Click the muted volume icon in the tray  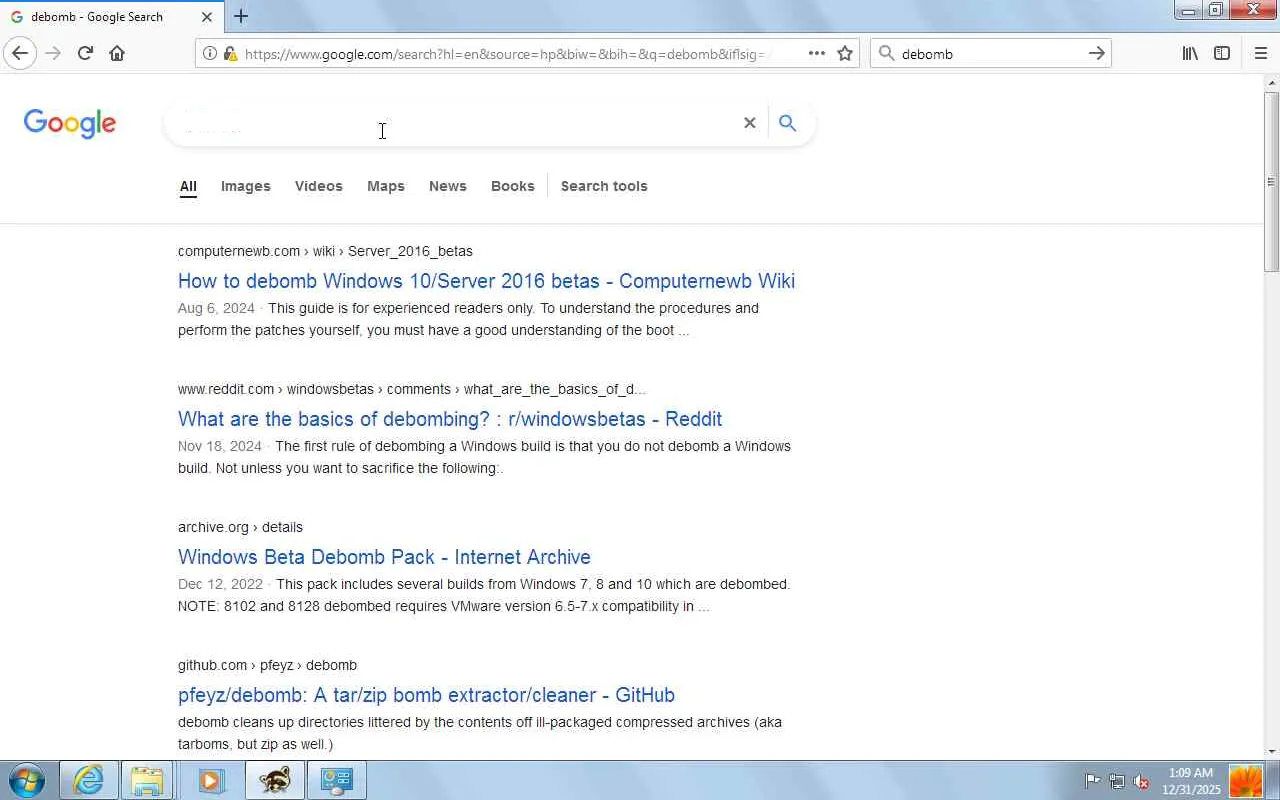(x=1141, y=781)
